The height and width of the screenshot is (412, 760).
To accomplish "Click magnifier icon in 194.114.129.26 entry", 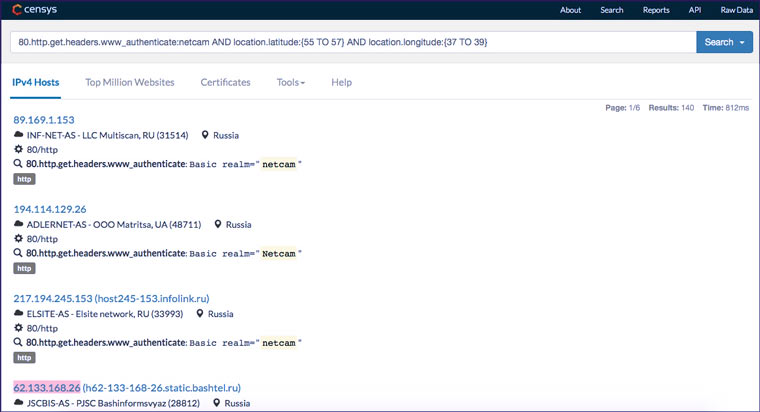I will [x=18, y=253].
